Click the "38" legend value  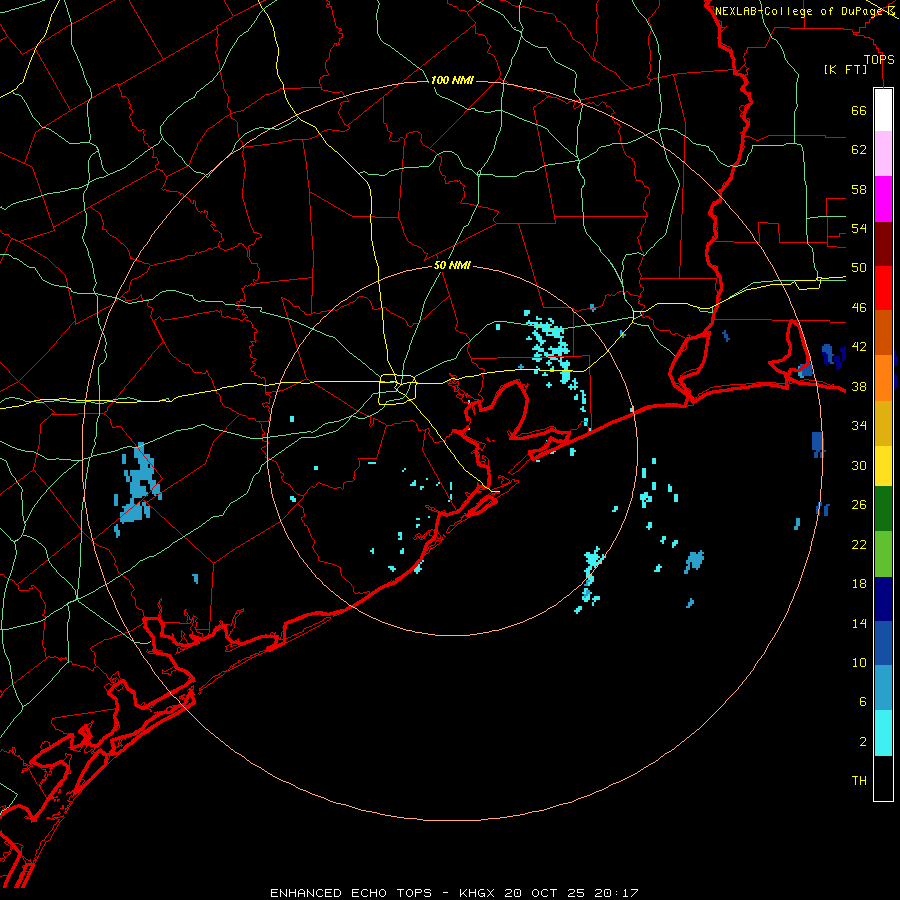click(x=859, y=387)
